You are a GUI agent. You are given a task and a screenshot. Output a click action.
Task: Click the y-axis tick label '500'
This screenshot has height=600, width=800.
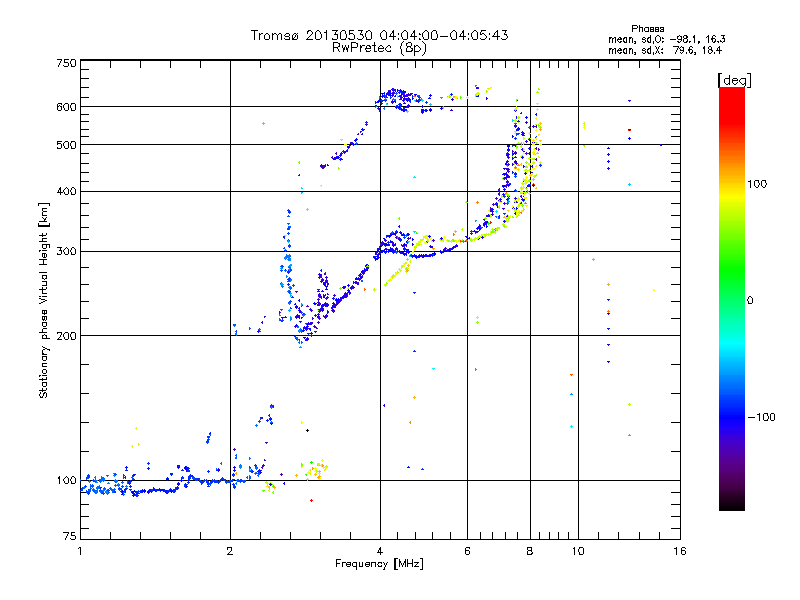(66, 145)
